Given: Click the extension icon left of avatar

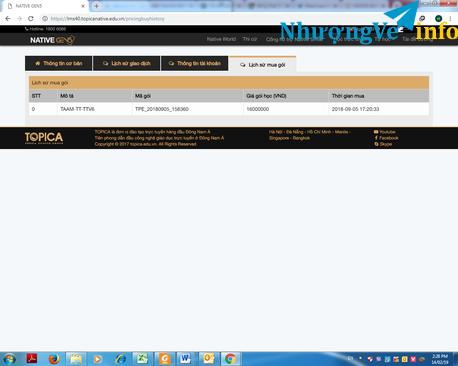Looking at the screenshot, I should (422, 18).
